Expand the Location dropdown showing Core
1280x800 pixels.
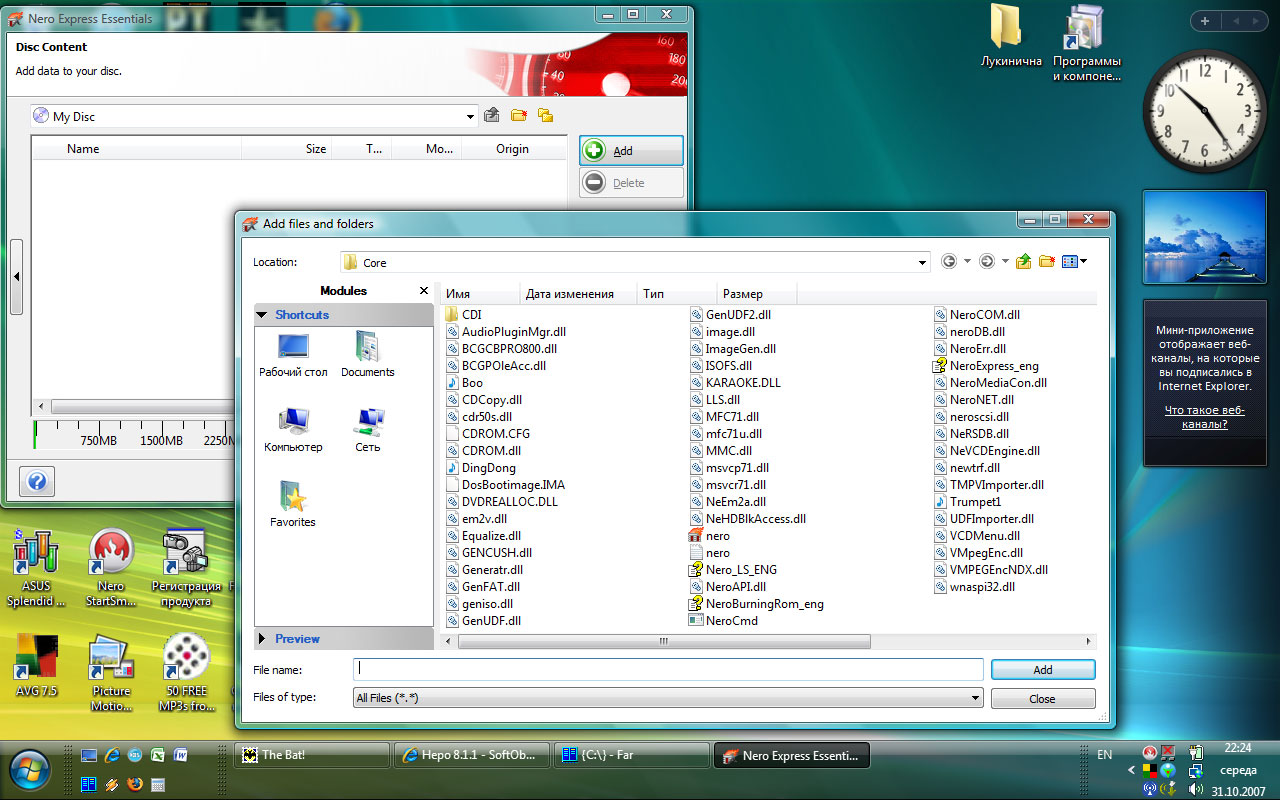(922, 263)
